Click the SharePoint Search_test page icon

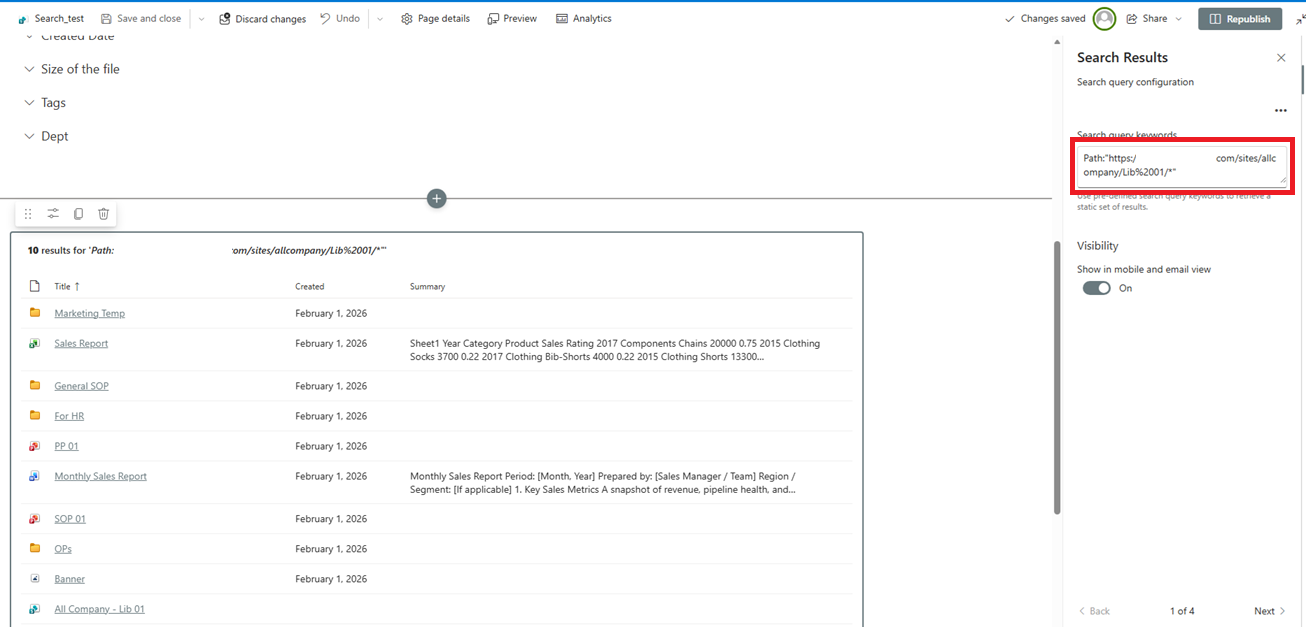22,19
